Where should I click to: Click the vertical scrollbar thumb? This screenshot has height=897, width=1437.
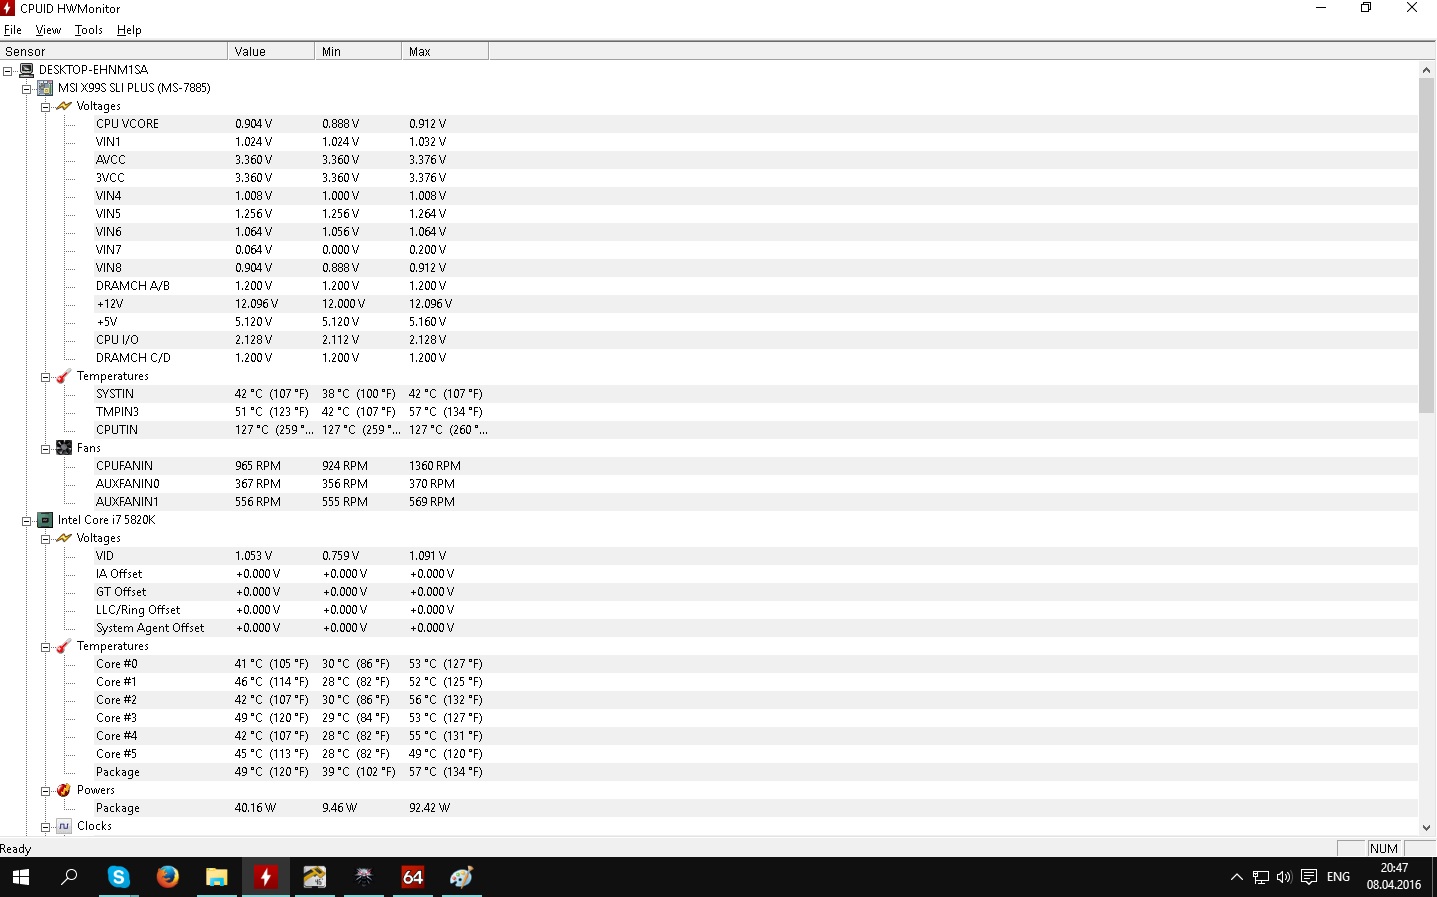click(x=1427, y=245)
